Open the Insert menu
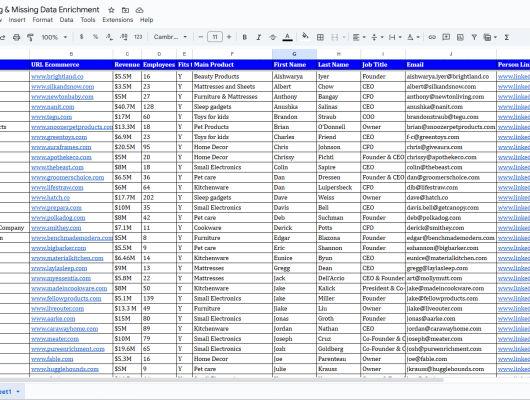This screenshot has width=530, height=400. coord(17,20)
